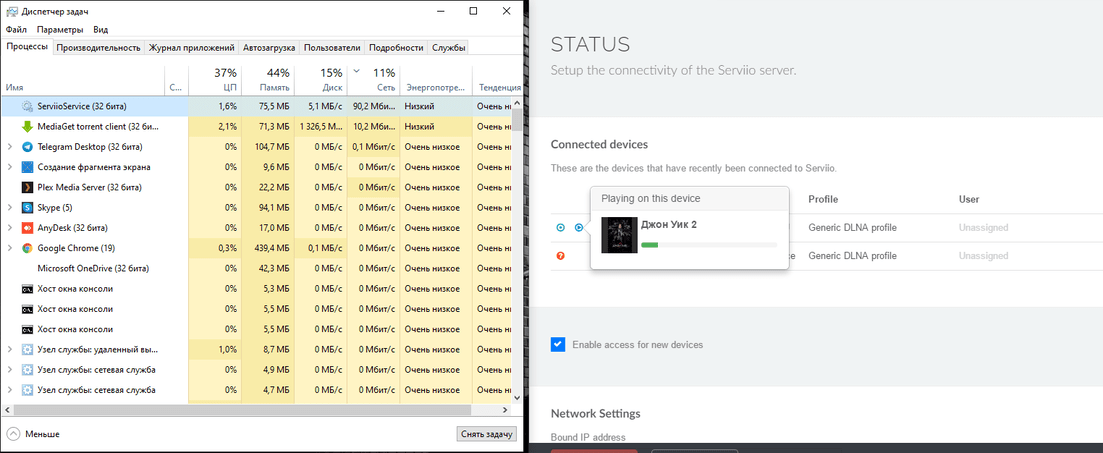The width and height of the screenshot is (1103, 453).
Task: Expand the Skype (5) process group
Action: [10, 208]
